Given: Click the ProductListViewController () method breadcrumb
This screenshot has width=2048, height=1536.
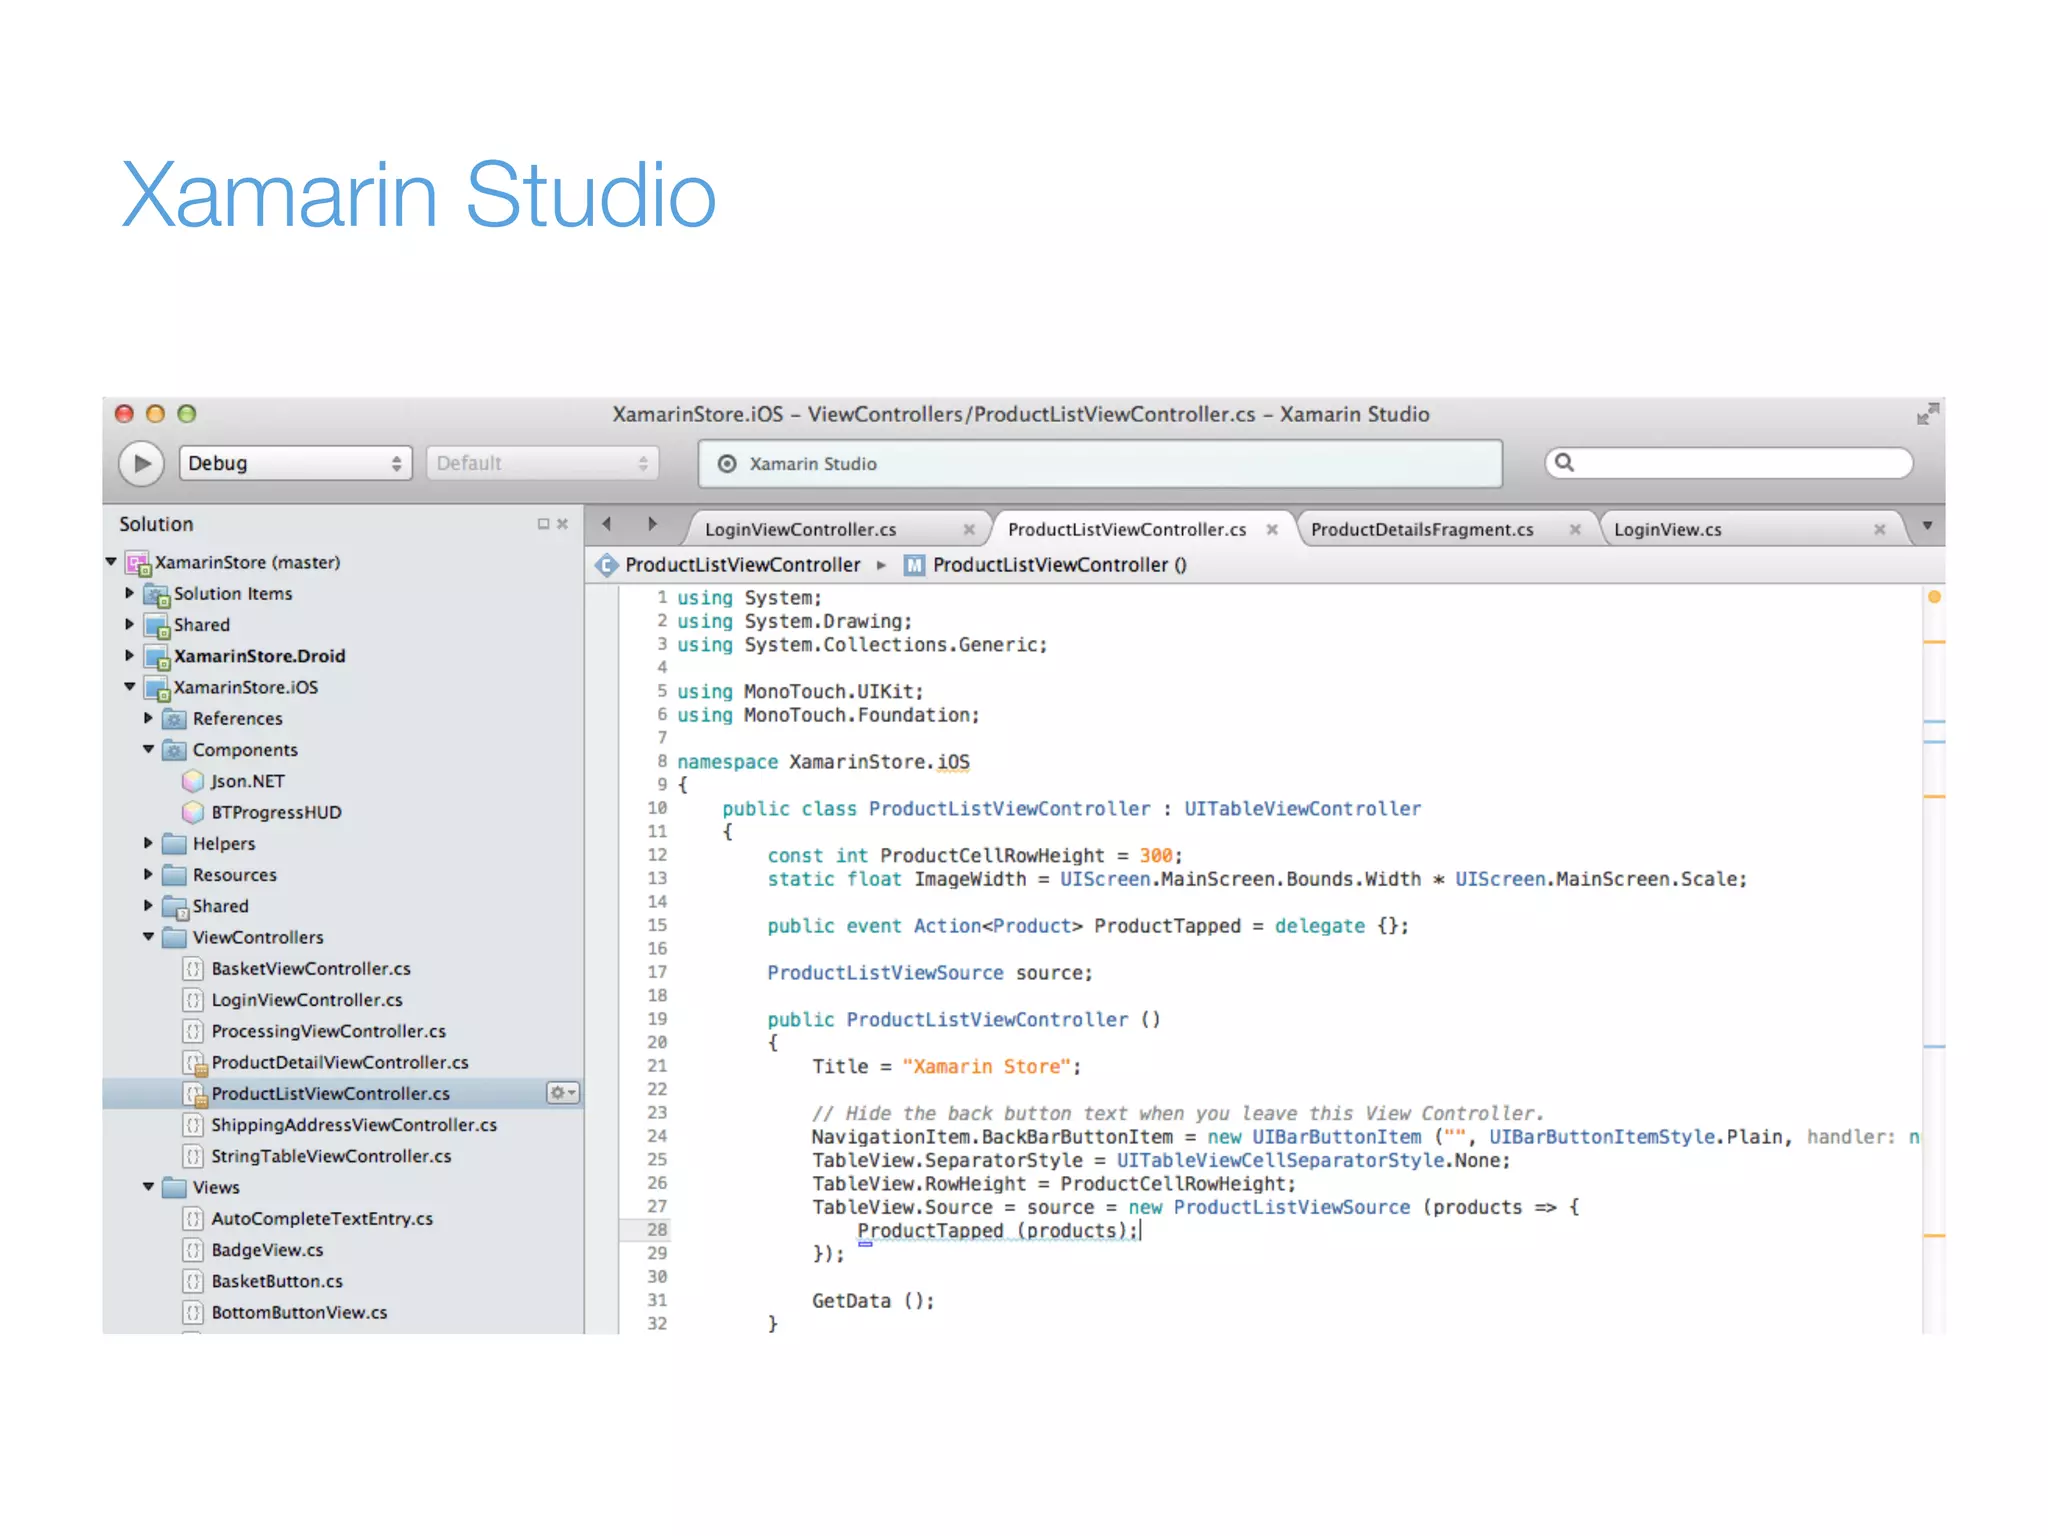Looking at the screenshot, I should tap(1060, 565).
